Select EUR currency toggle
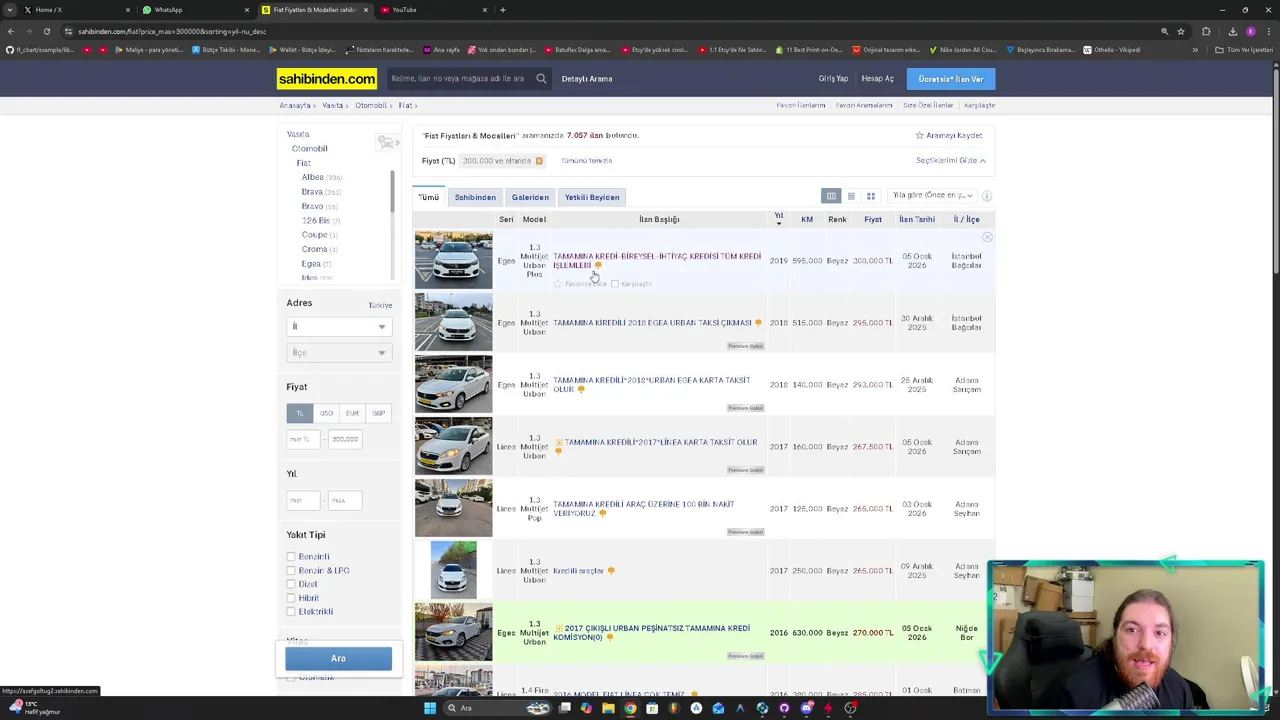Screen dimensions: 1280x720 pyautogui.click(x=352, y=413)
